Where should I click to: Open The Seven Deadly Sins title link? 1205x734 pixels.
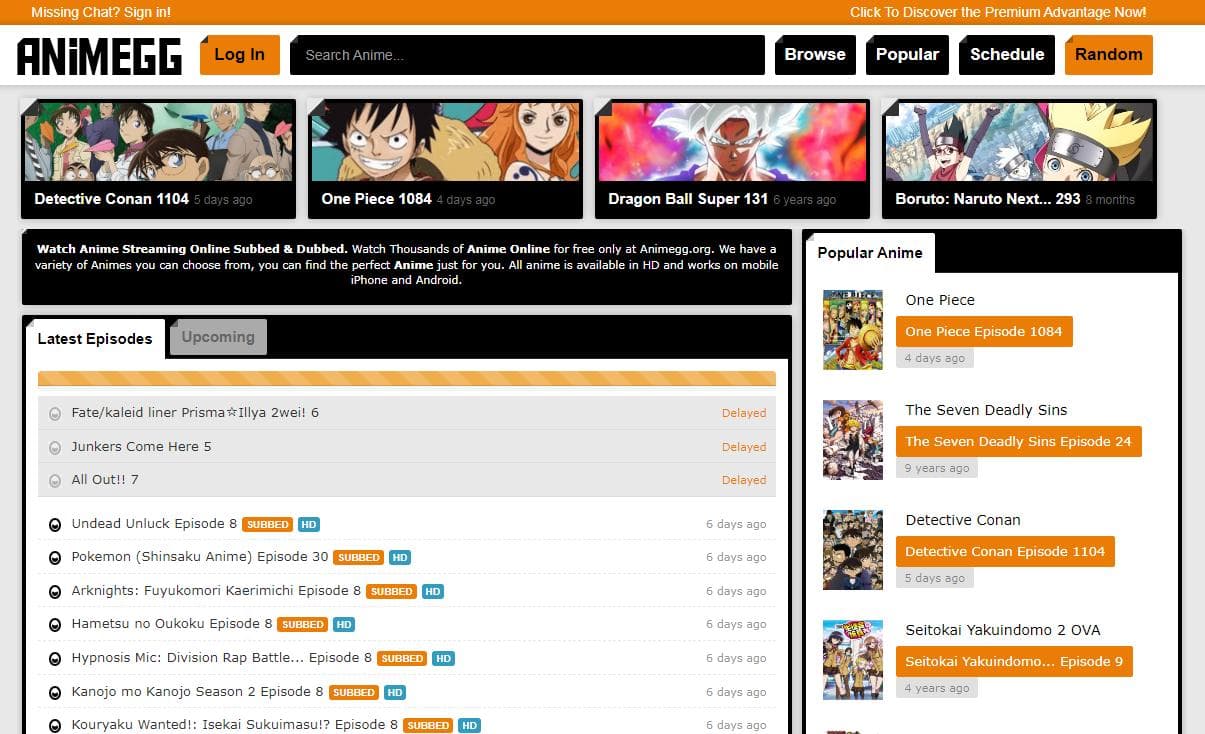986,410
